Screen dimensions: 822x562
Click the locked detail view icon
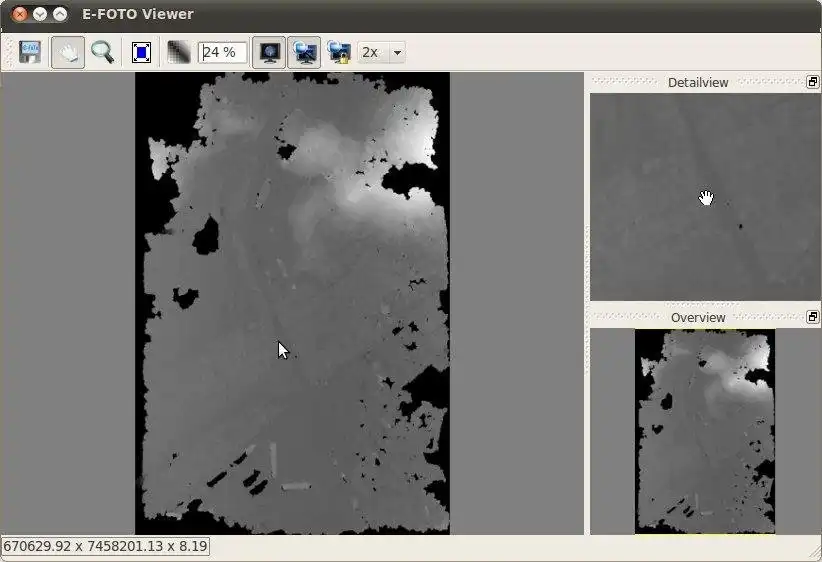[339, 52]
